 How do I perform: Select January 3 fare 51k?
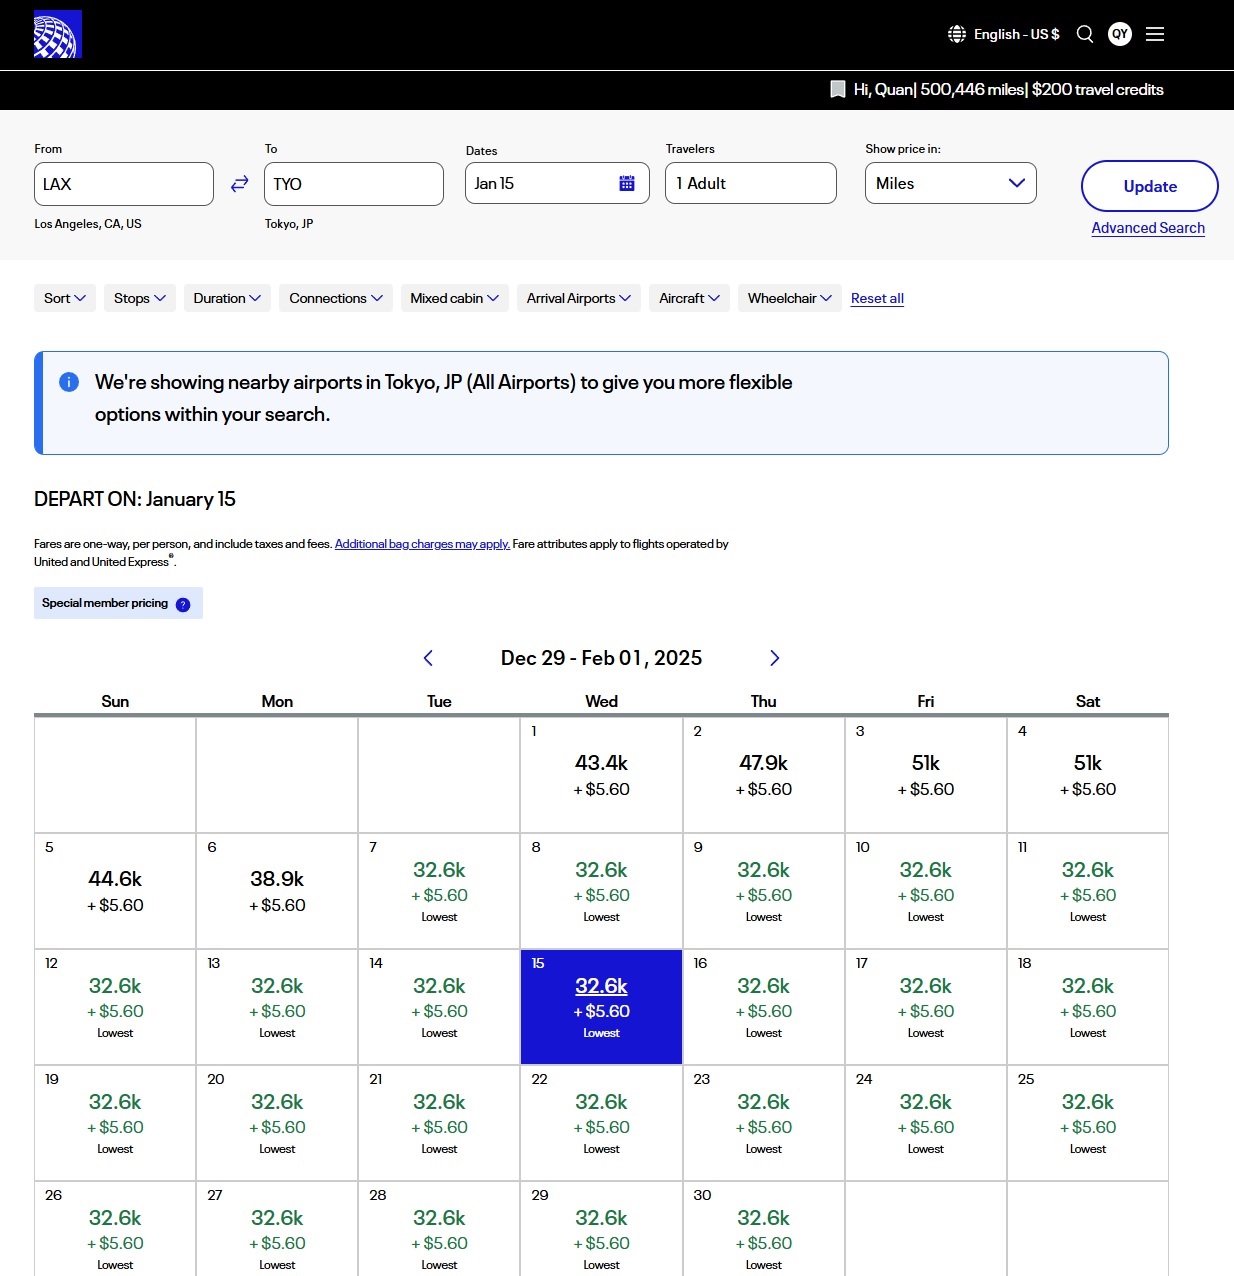[x=926, y=775]
